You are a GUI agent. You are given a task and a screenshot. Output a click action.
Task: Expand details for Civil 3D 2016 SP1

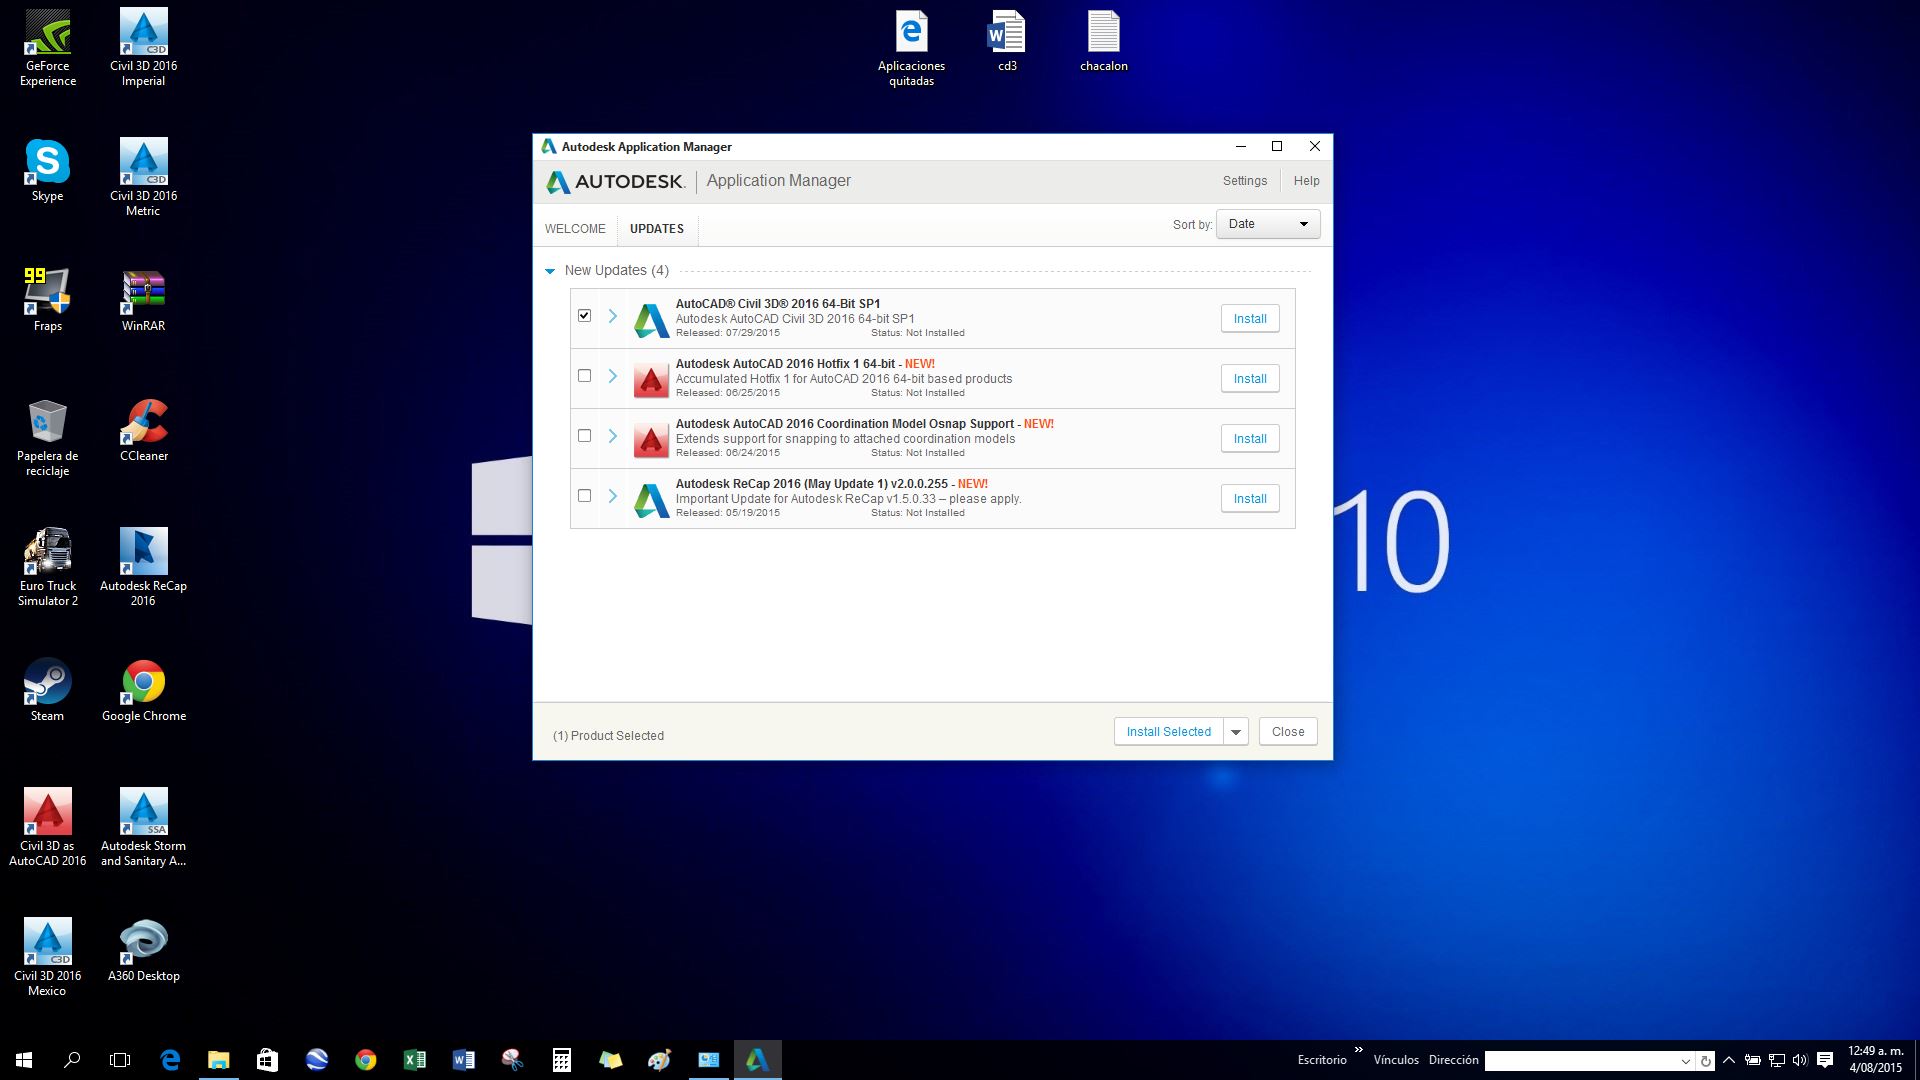point(613,316)
